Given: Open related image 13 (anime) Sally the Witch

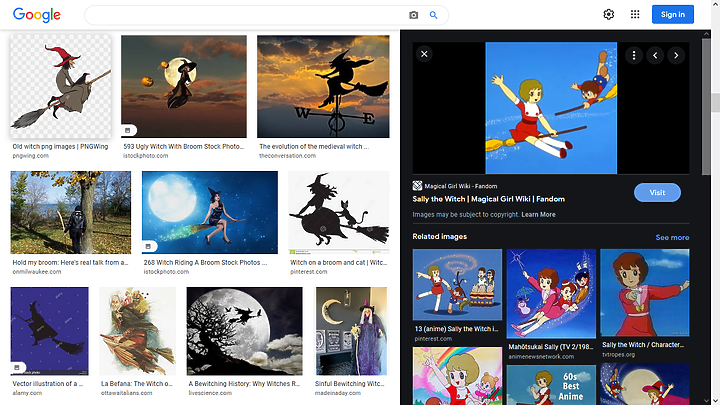Looking at the screenshot, I should point(457,285).
